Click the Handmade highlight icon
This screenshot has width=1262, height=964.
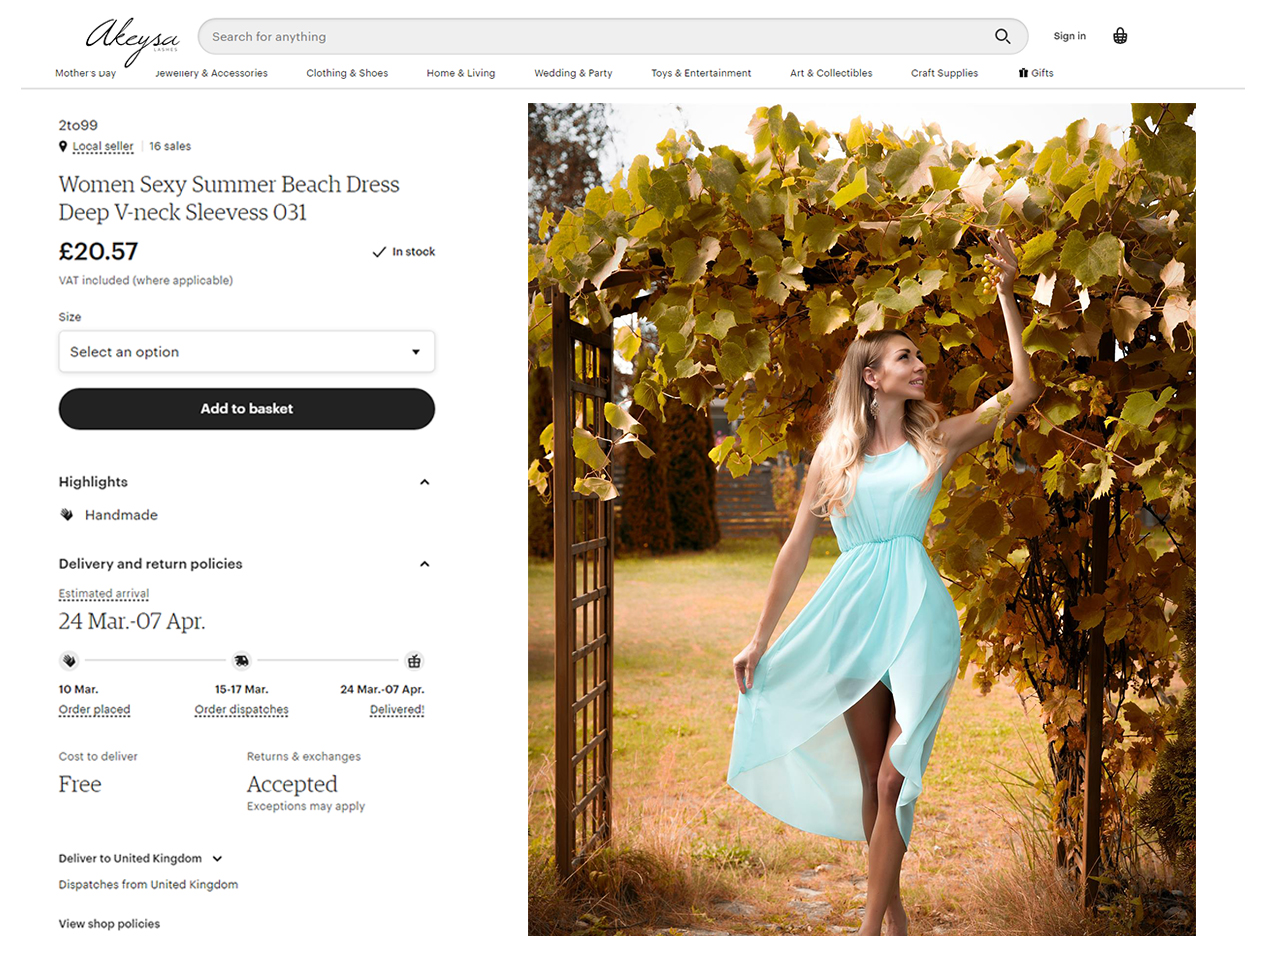(67, 515)
